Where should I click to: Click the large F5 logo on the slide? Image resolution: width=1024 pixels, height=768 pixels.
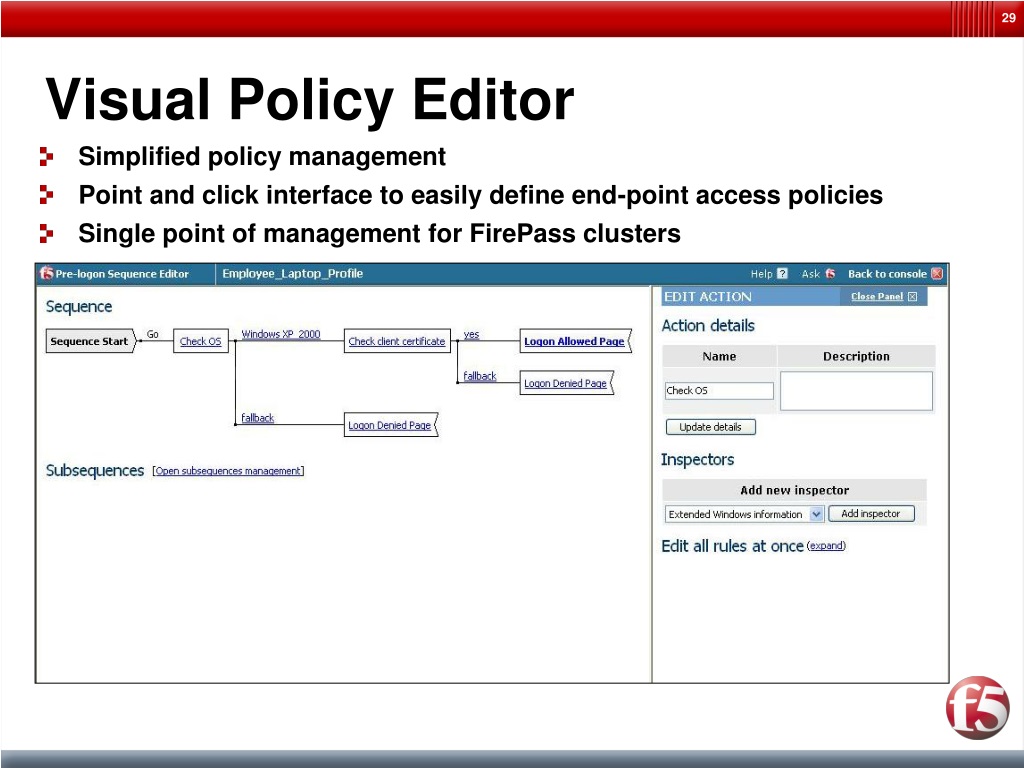[x=977, y=707]
